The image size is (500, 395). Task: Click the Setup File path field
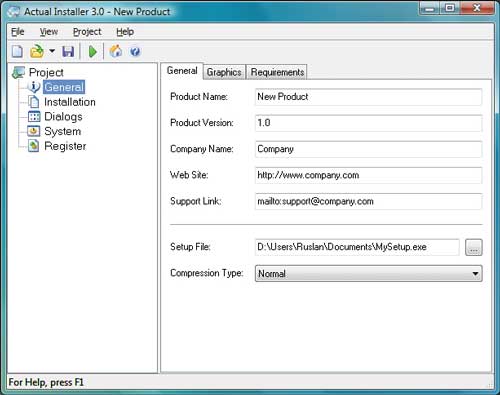point(357,247)
